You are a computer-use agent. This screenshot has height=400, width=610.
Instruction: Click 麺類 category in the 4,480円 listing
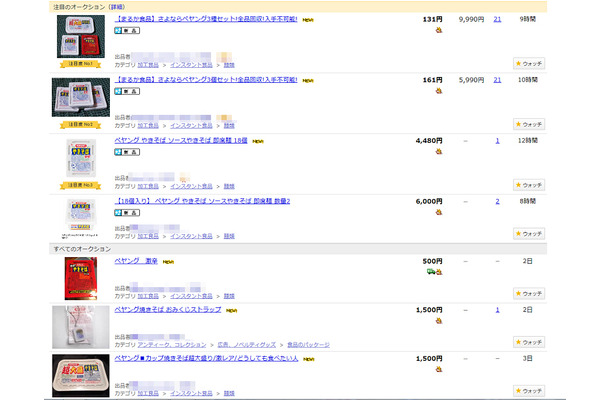pyautogui.click(x=229, y=186)
